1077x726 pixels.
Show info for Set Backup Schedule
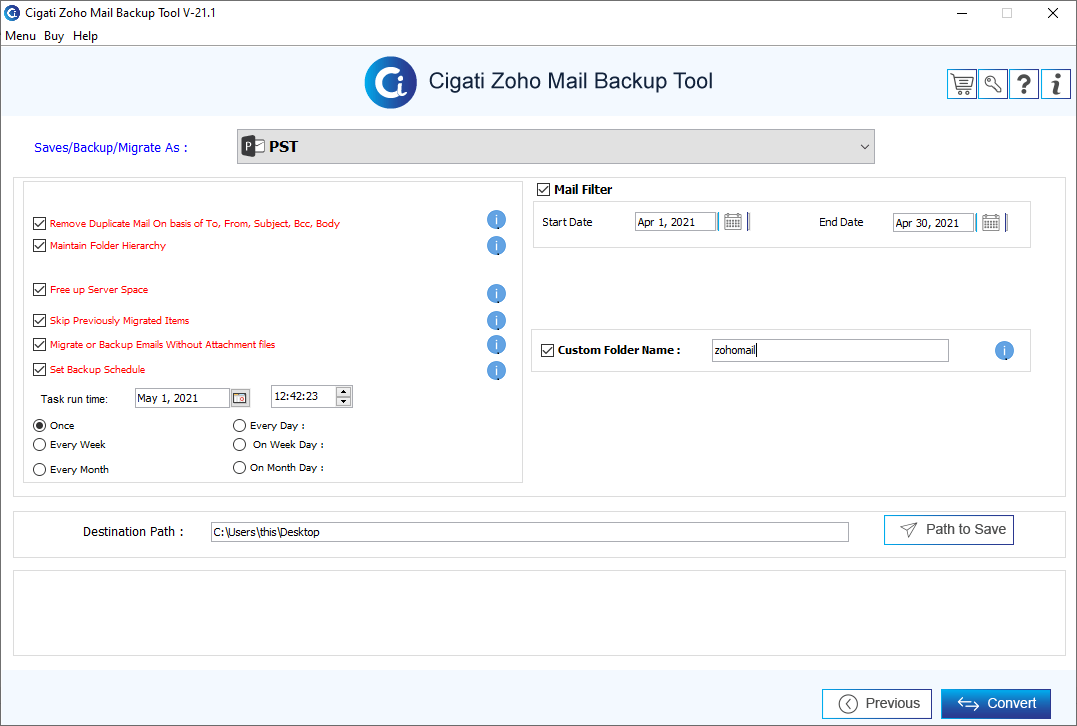point(497,370)
